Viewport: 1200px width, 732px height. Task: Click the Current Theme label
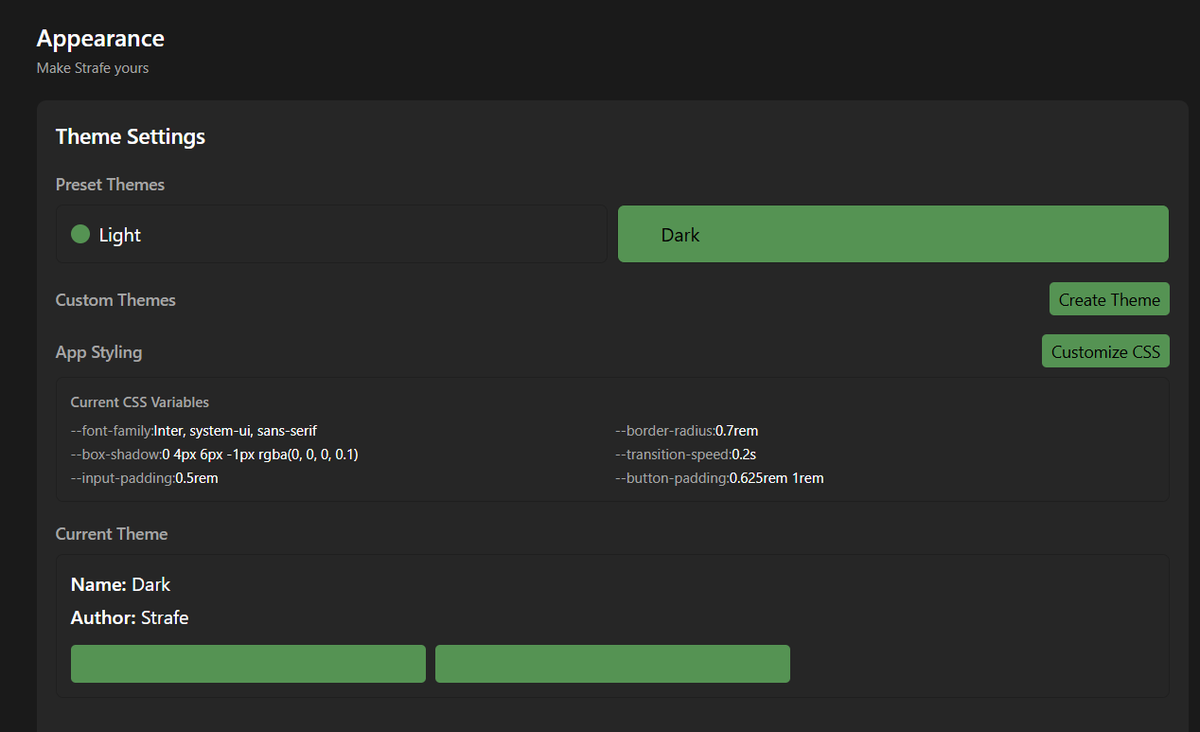pyautogui.click(x=111, y=534)
